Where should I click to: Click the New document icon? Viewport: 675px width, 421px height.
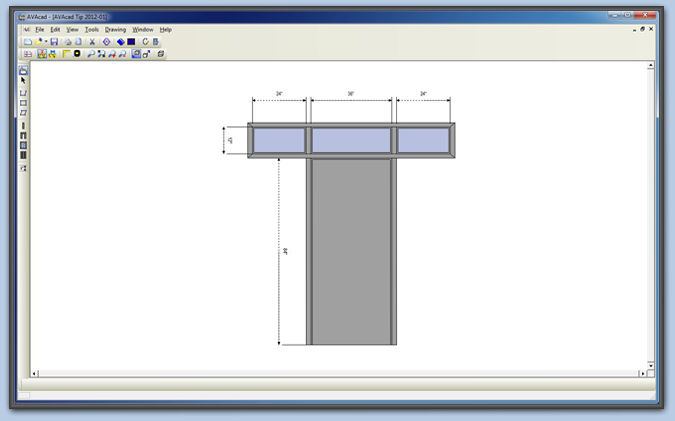tap(27, 42)
